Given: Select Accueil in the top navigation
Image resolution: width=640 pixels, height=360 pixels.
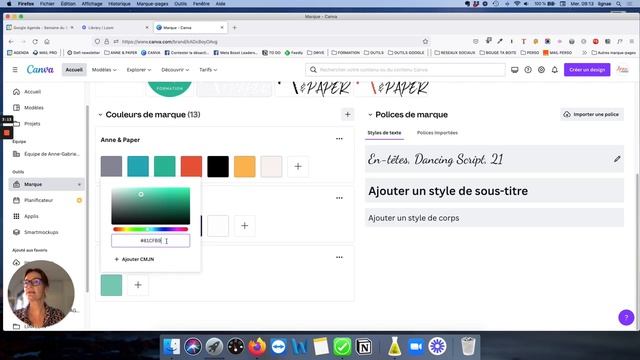Looking at the screenshot, I should click(74, 70).
